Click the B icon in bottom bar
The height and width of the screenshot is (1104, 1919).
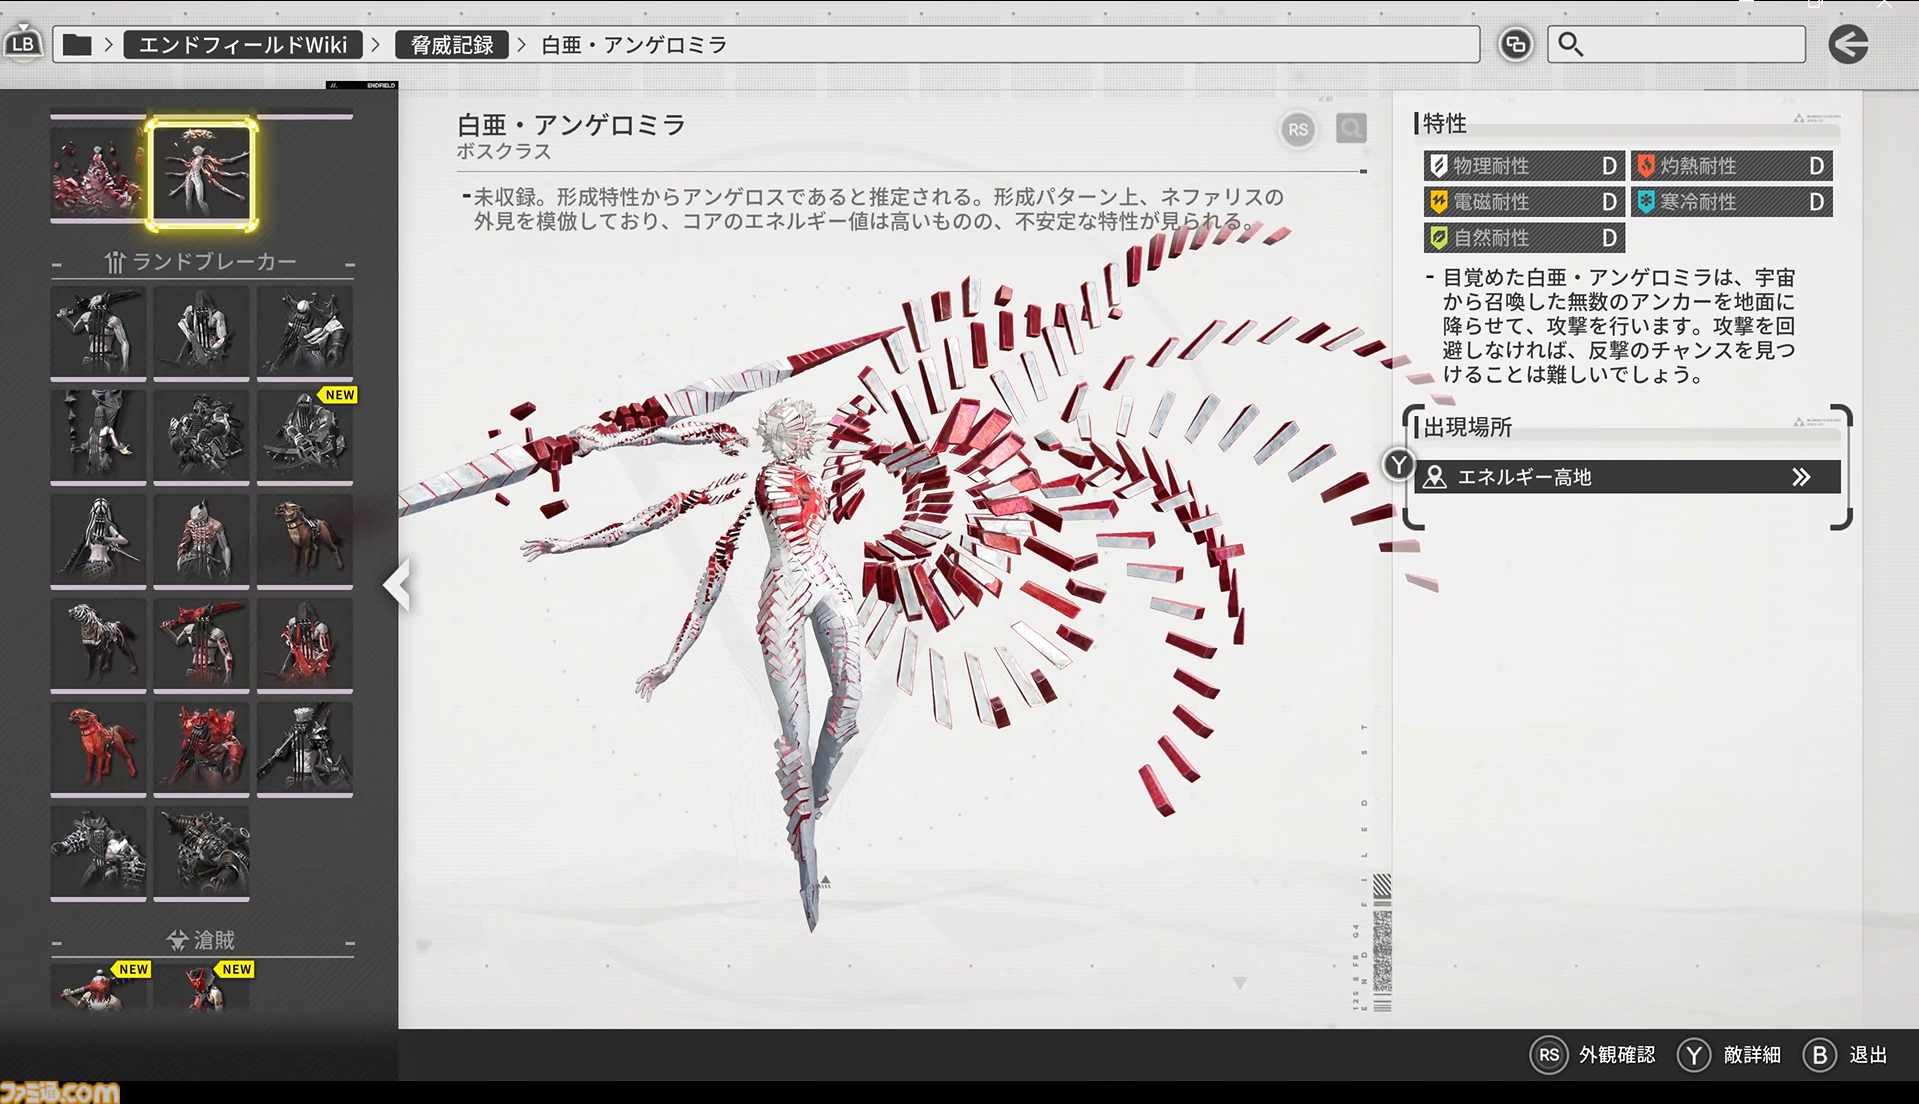(1819, 1055)
